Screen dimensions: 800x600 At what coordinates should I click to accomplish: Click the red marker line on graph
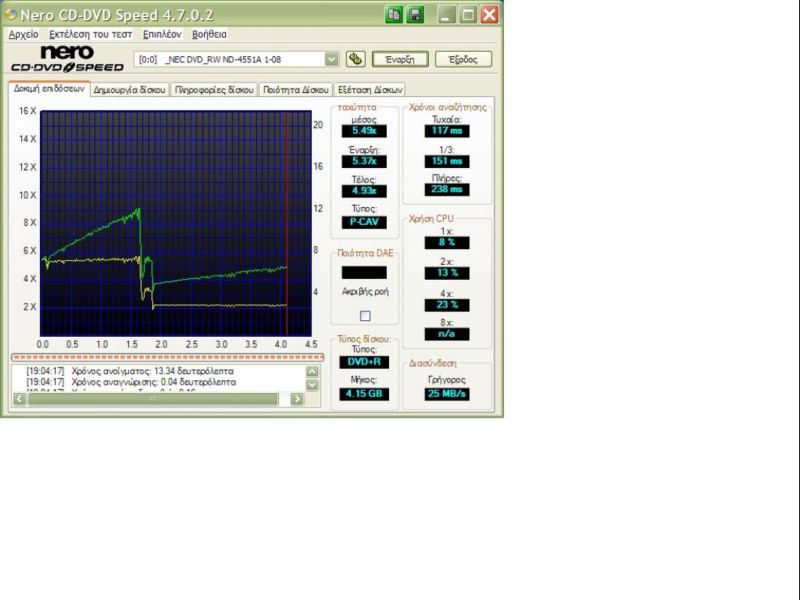287,223
